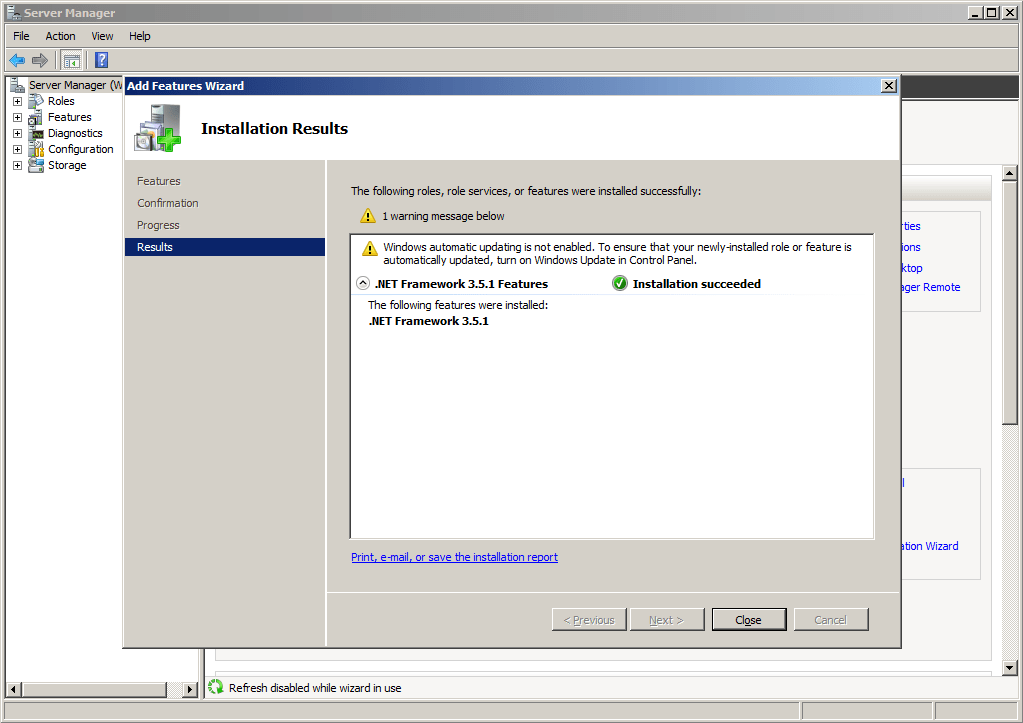Click the Forward arrow toolbar icon

click(x=40, y=60)
